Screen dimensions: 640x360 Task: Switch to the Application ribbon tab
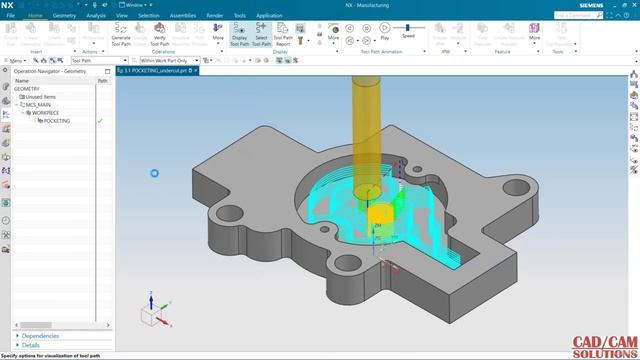point(269,16)
